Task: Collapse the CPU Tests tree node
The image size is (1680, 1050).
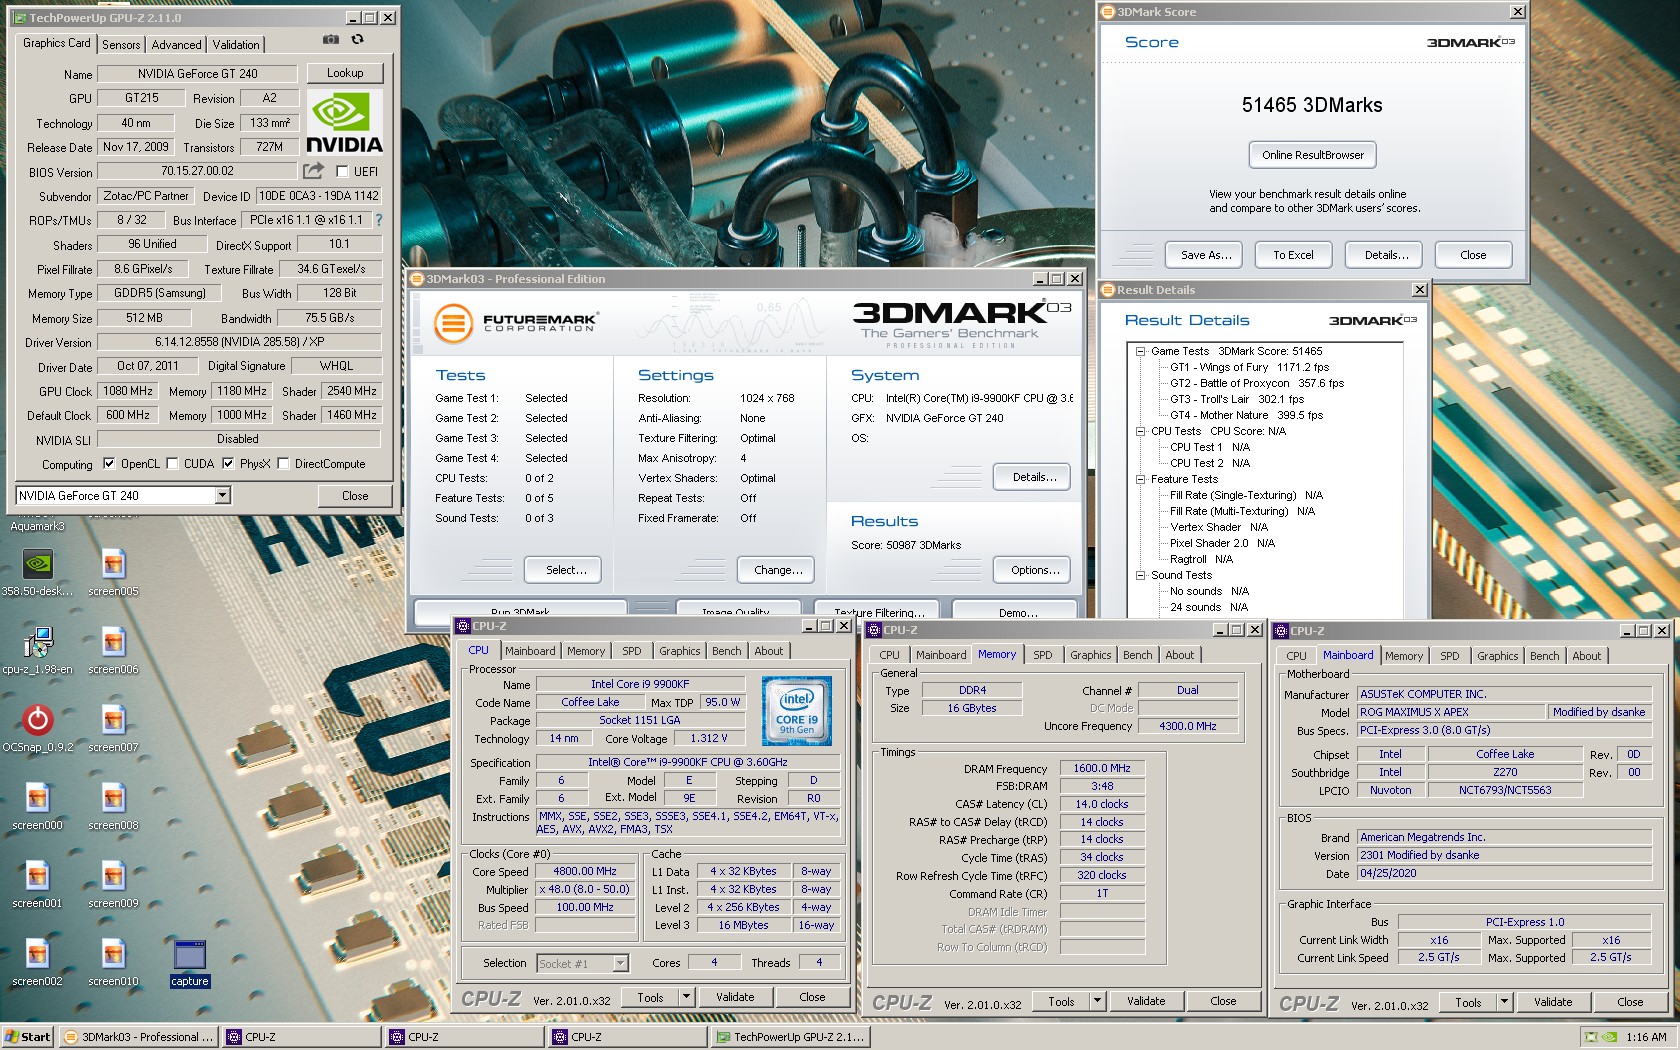Action: pos(1140,431)
